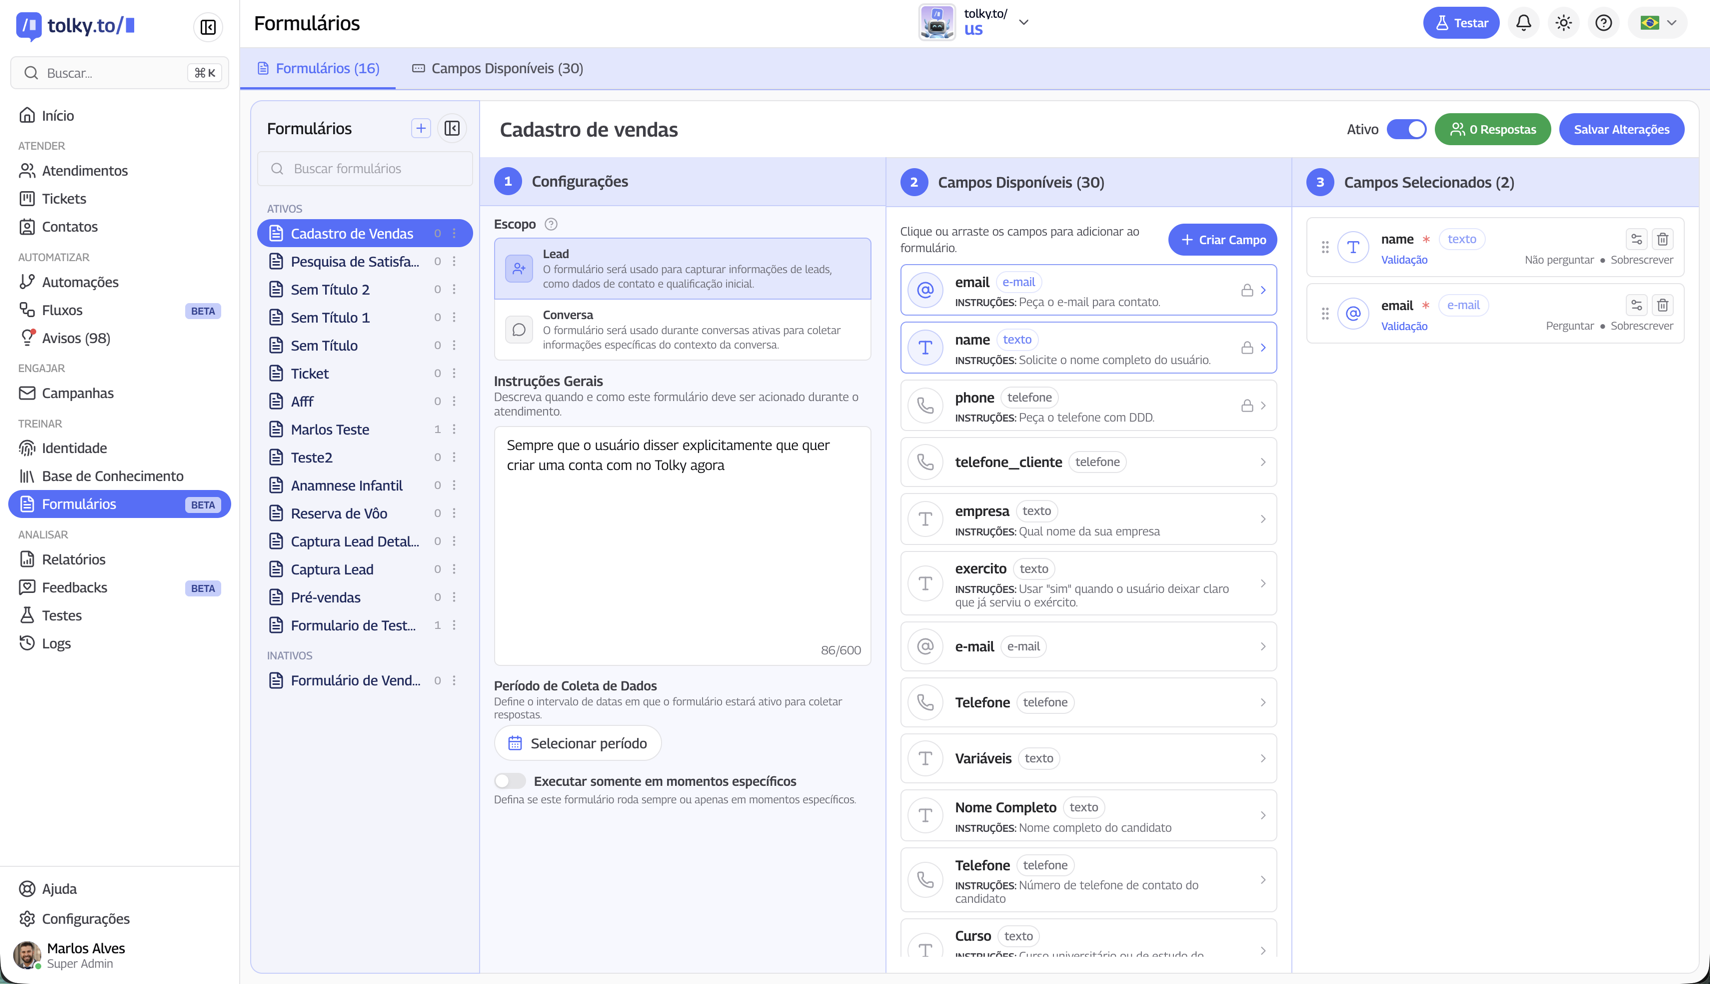Click the Criar Campo button
The height and width of the screenshot is (984, 1710).
[1222, 240]
